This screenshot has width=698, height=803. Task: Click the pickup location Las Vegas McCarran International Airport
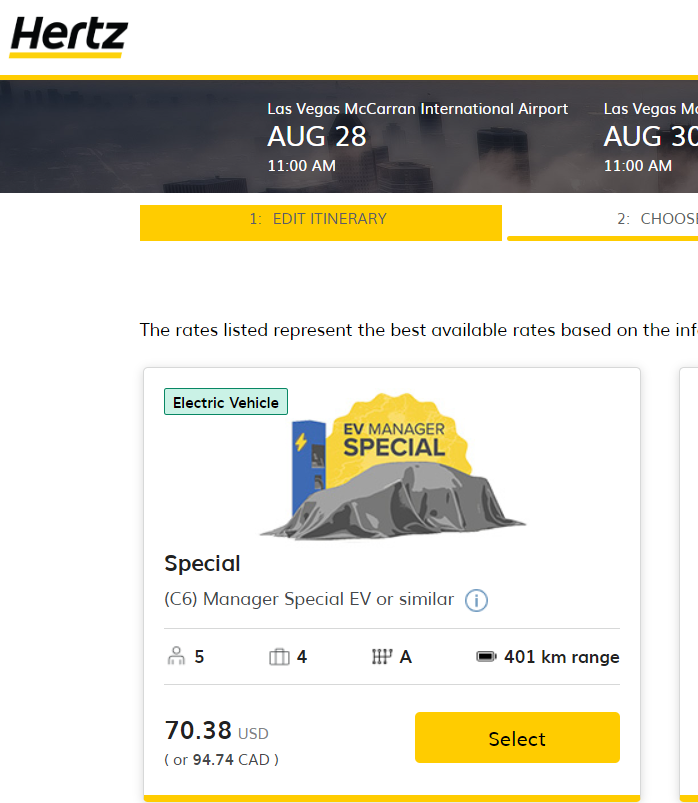coord(417,109)
